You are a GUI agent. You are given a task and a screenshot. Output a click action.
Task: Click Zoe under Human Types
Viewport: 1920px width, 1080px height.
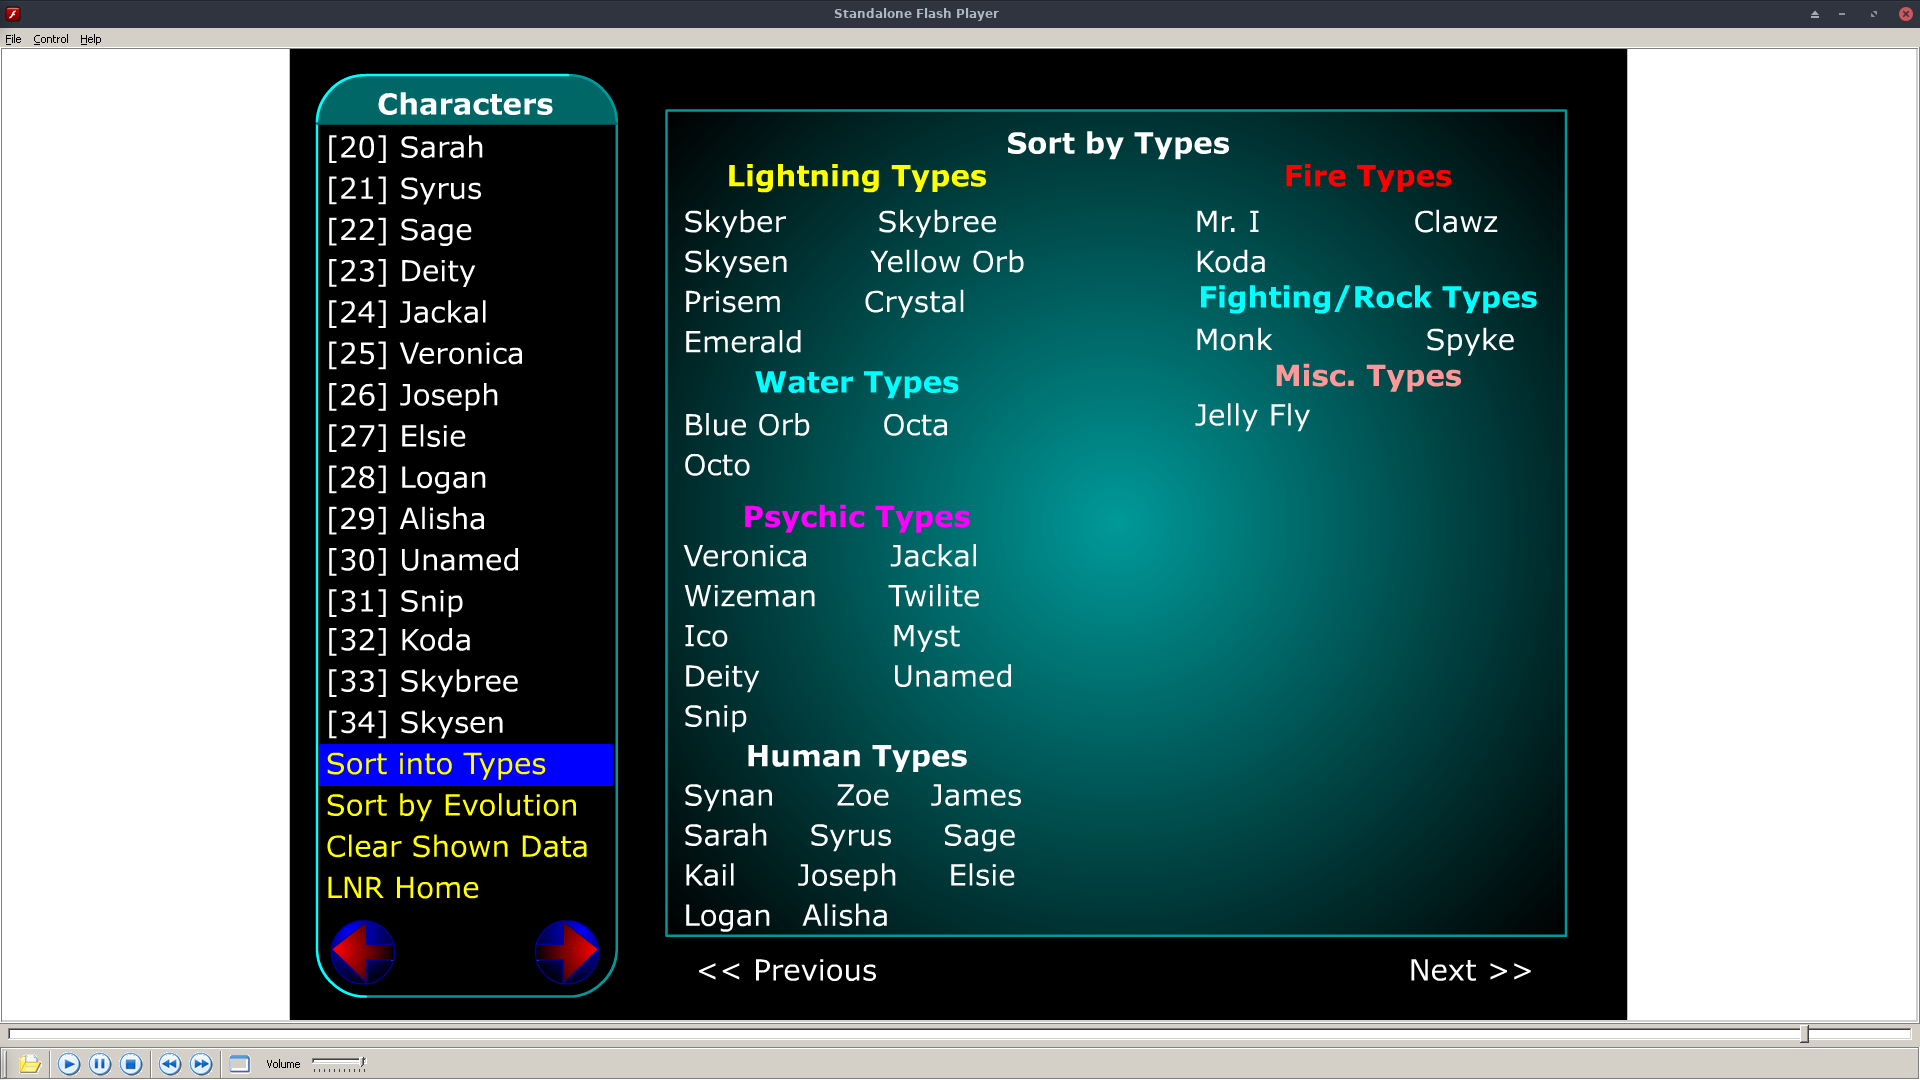tap(863, 796)
